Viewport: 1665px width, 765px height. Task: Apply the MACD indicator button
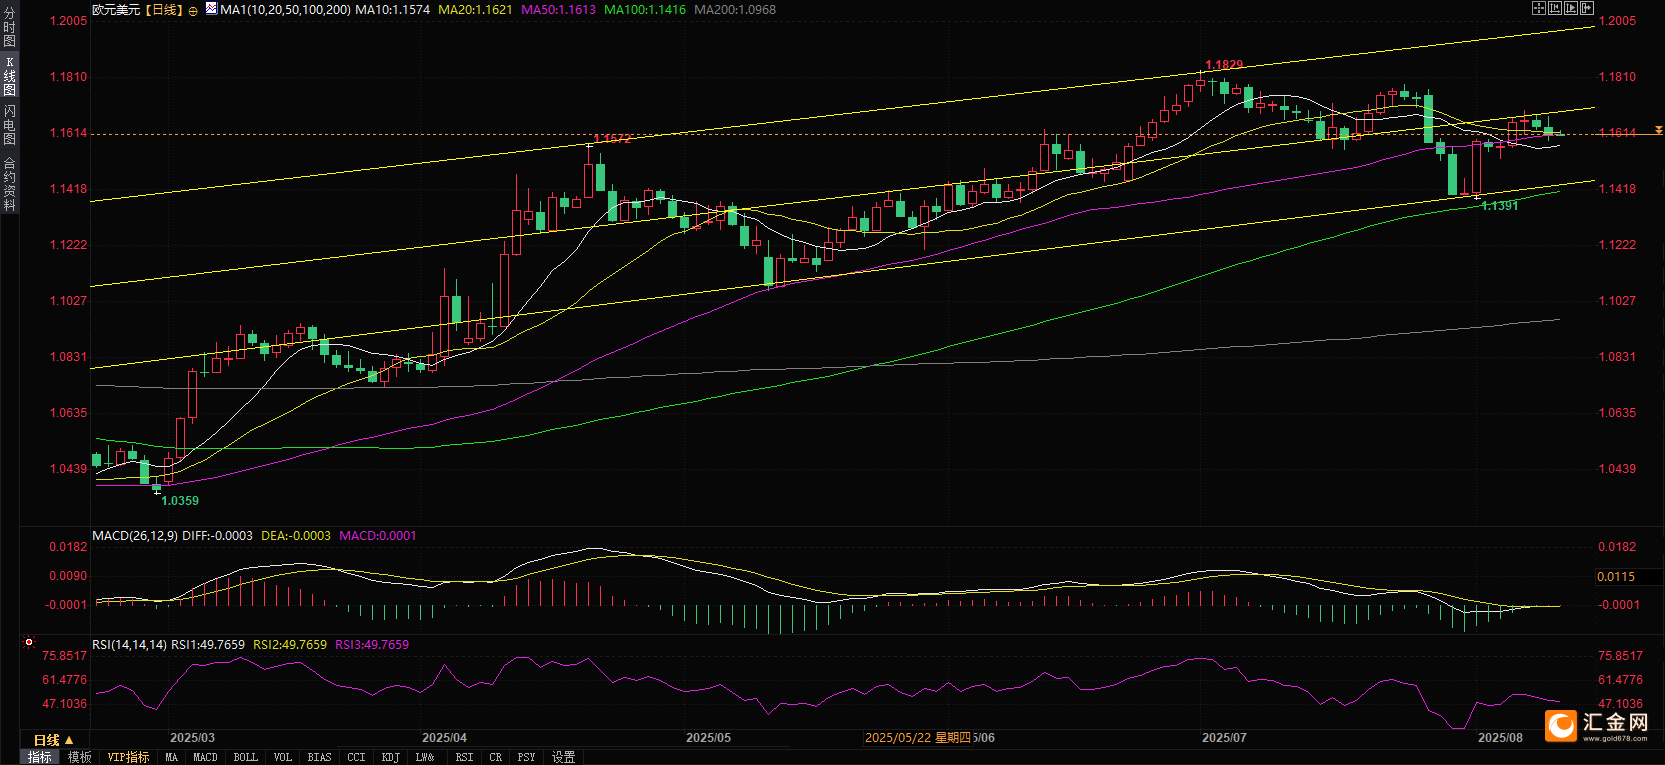click(x=205, y=758)
